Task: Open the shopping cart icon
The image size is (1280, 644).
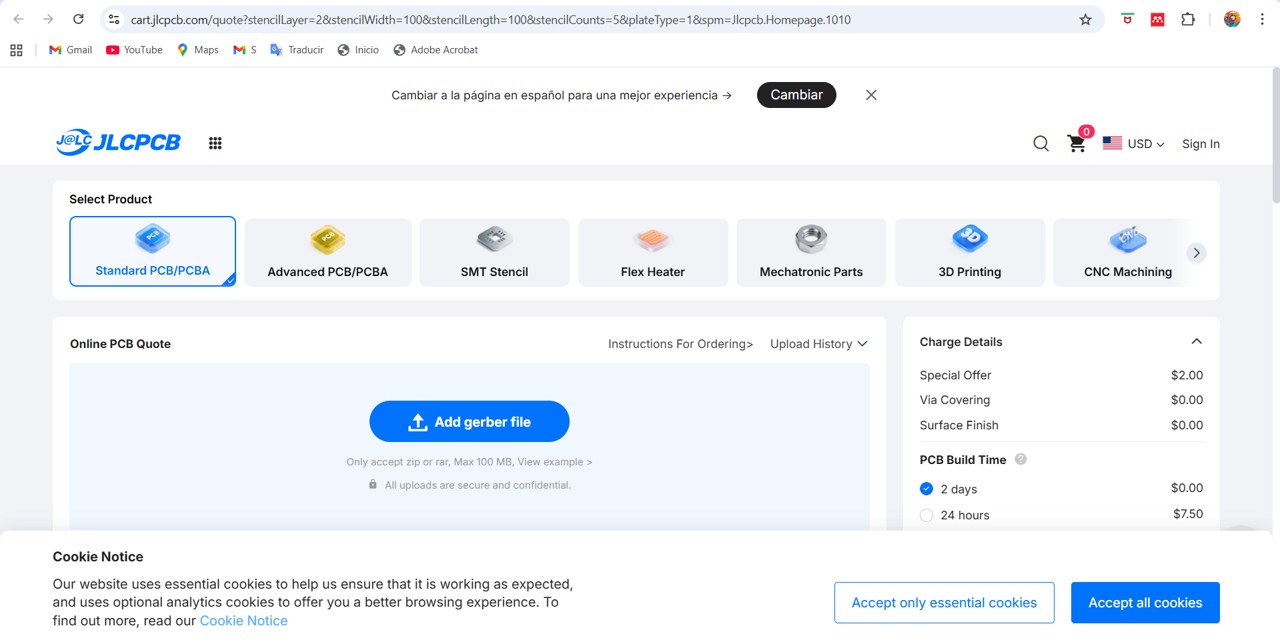Action: pyautogui.click(x=1076, y=144)
